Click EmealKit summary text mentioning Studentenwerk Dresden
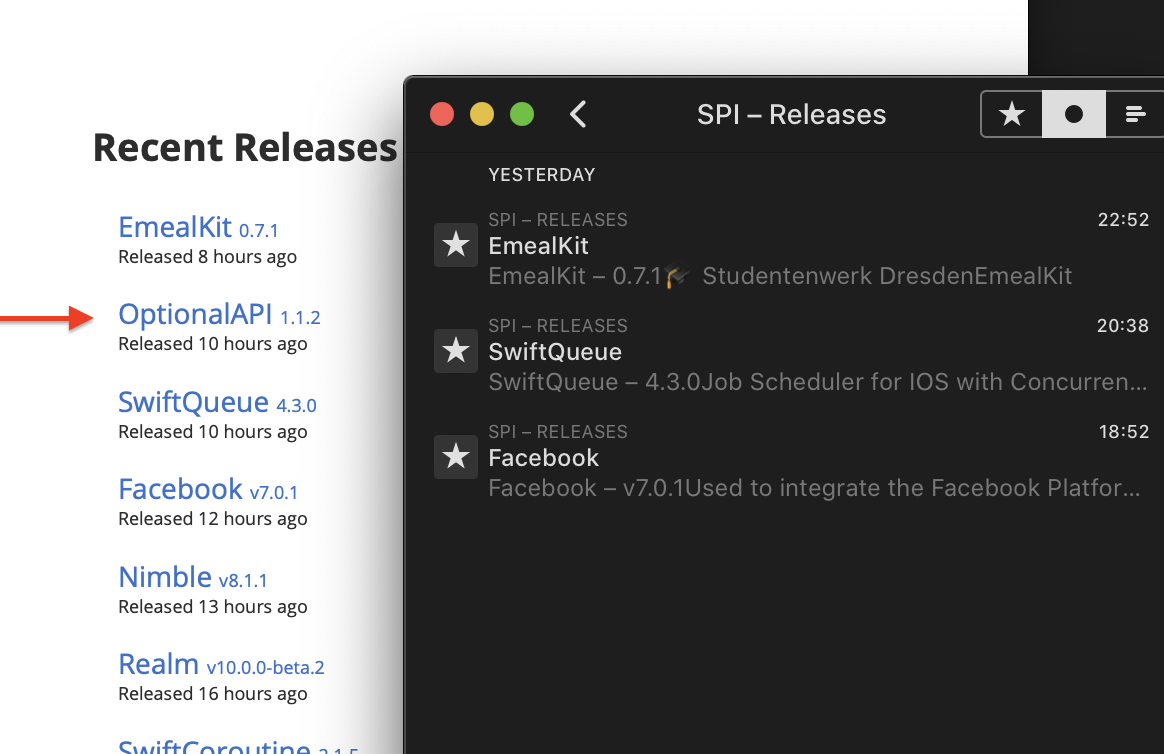The height and width of the screenshot is (754, 1164). (780, 276)
